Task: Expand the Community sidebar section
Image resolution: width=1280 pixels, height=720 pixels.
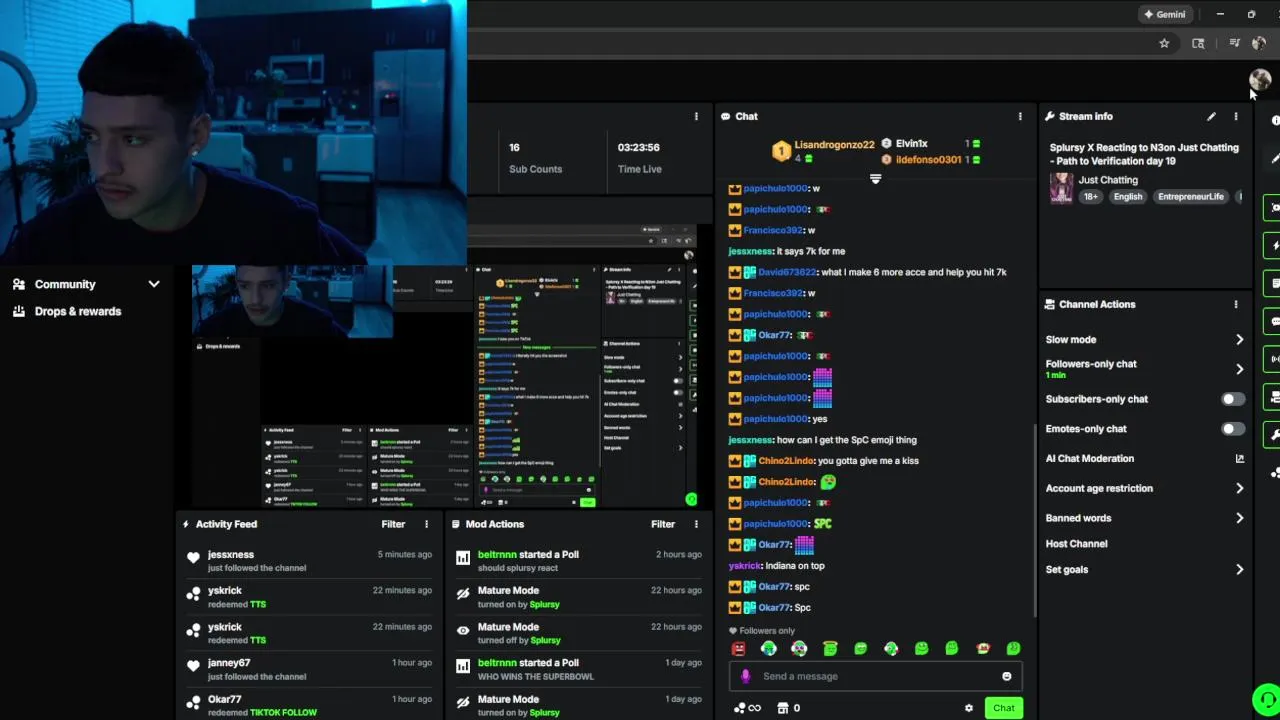Action: pyautogui.click(x=87, y=284)
